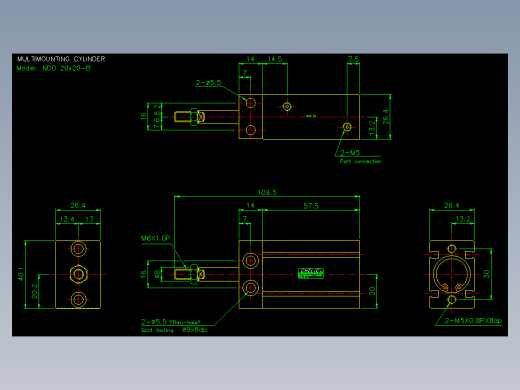Pick the 'Spot facing ø9x8dp' note
The image size is (520, 390).
174,330
